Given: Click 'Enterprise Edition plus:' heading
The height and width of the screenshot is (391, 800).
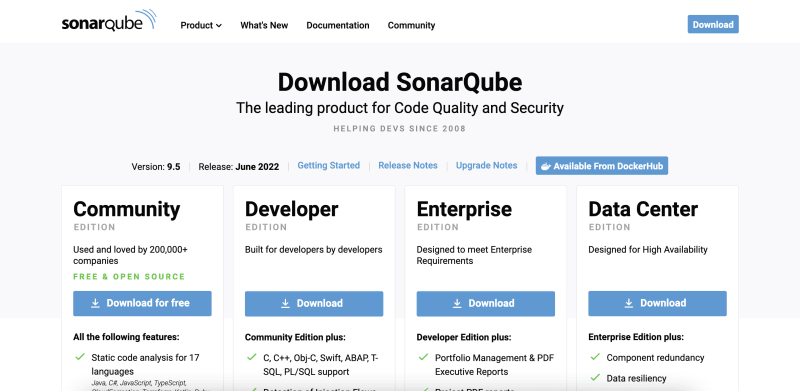Looking at the screenshot, I should click(x=636, y=337).
